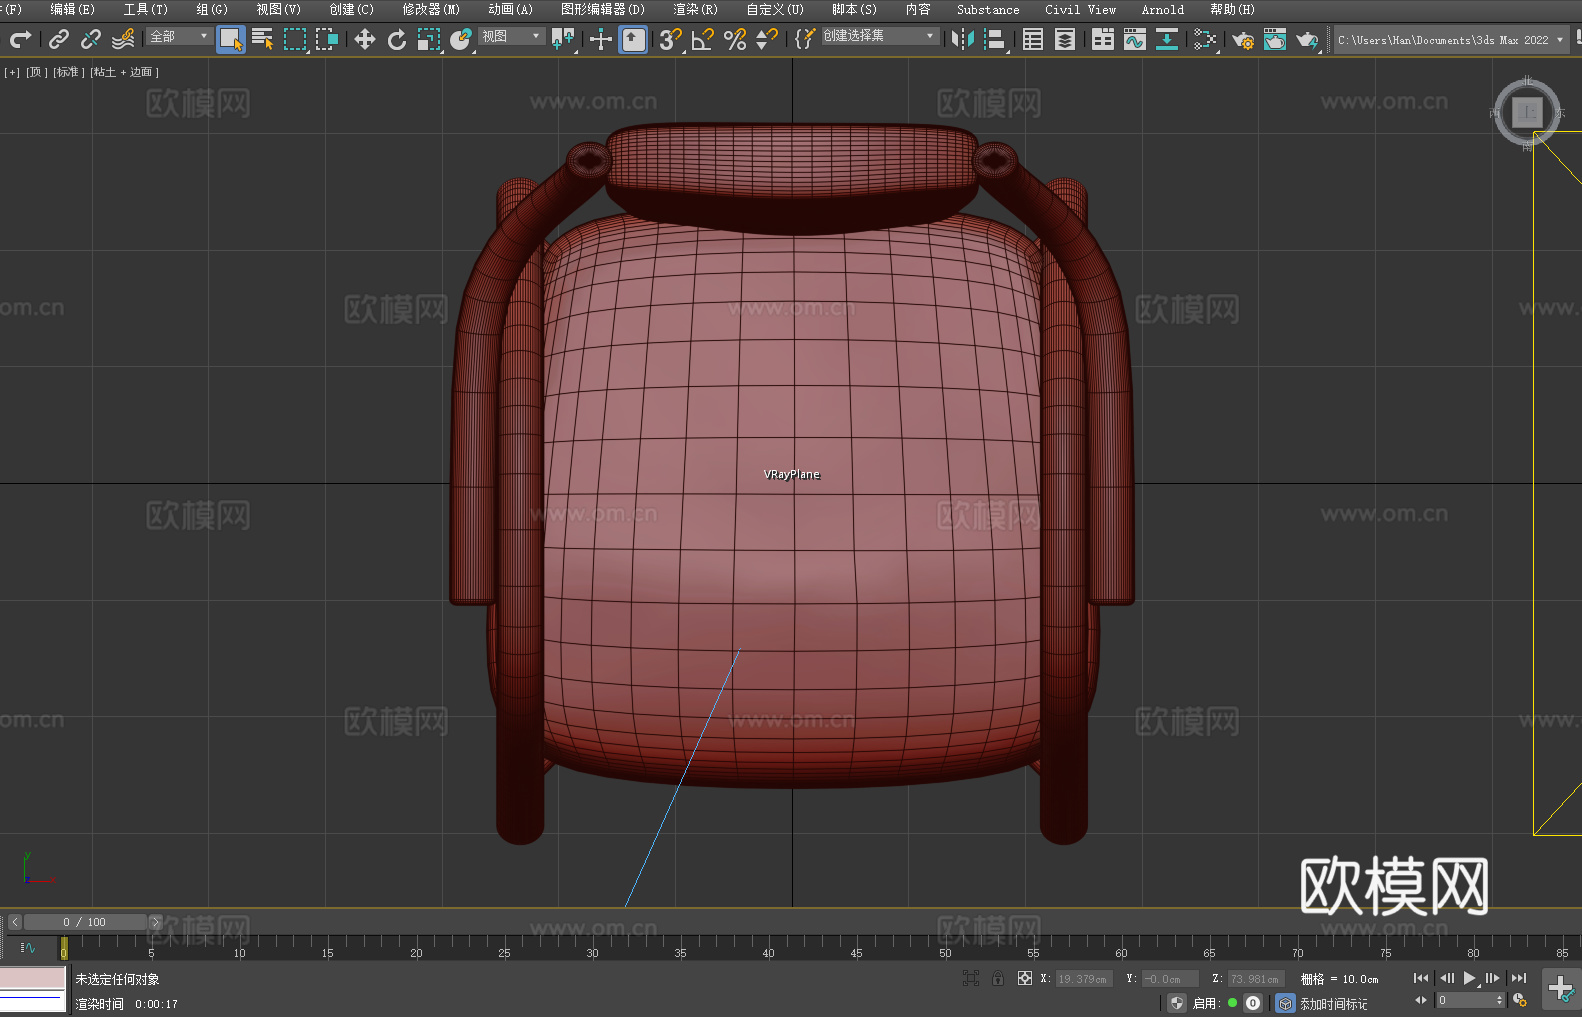The image size is (1582, 1017).
Task: Click the Mirror tool icon
Action: 963,39
